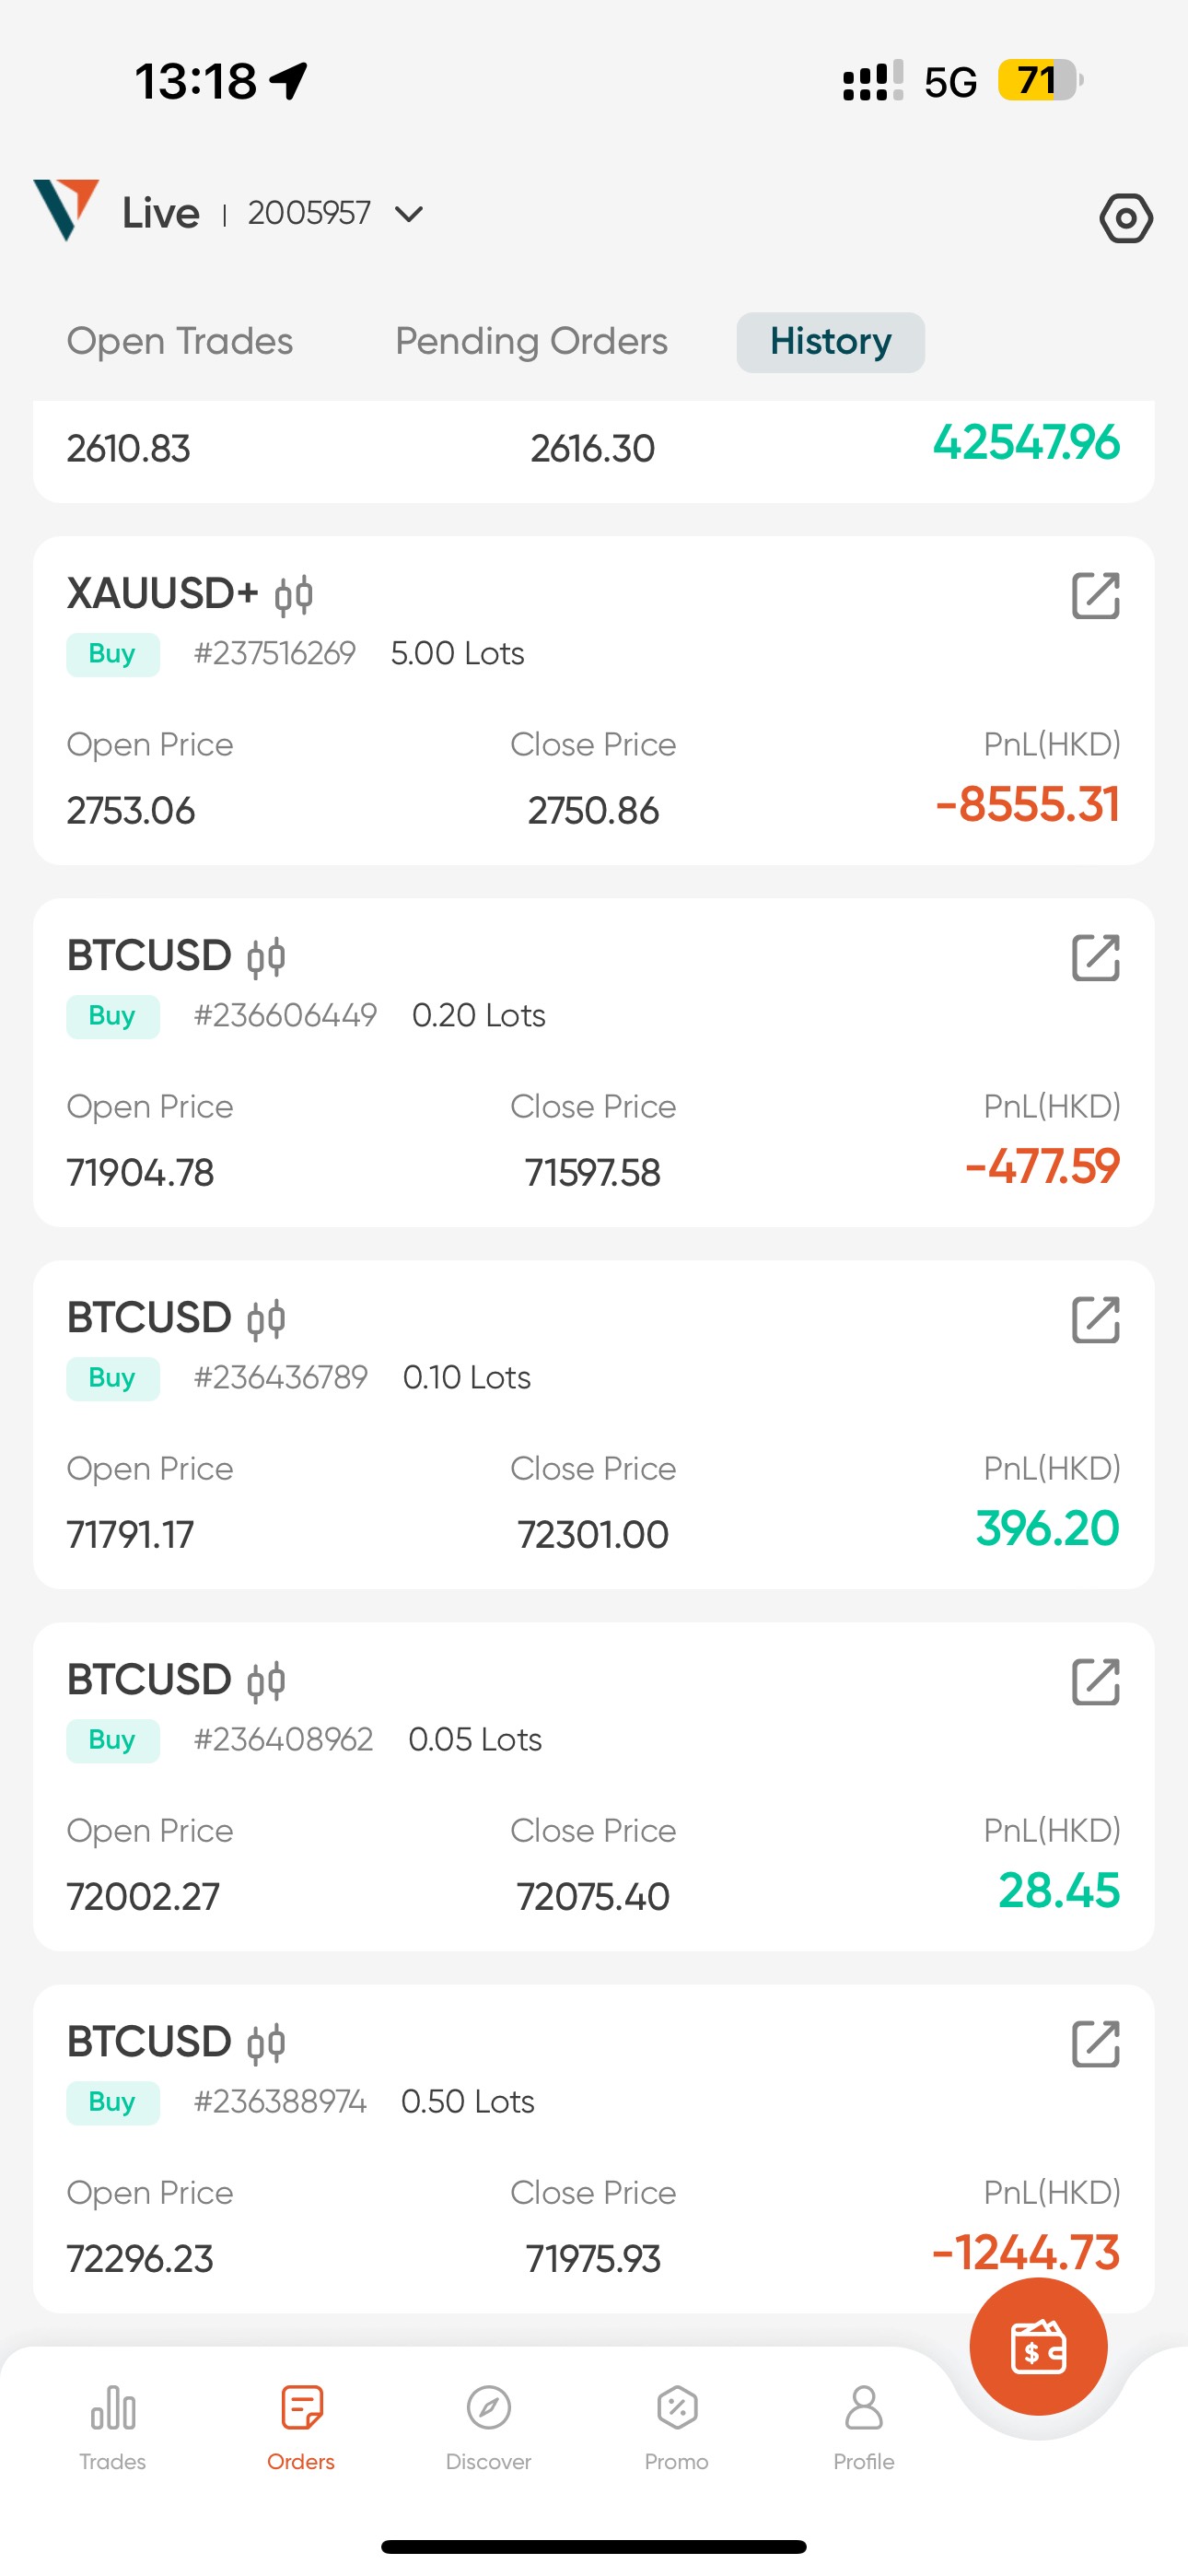Select the History tab
Viewport: 1188px width, 2576px height.
[x=830, y=342]
